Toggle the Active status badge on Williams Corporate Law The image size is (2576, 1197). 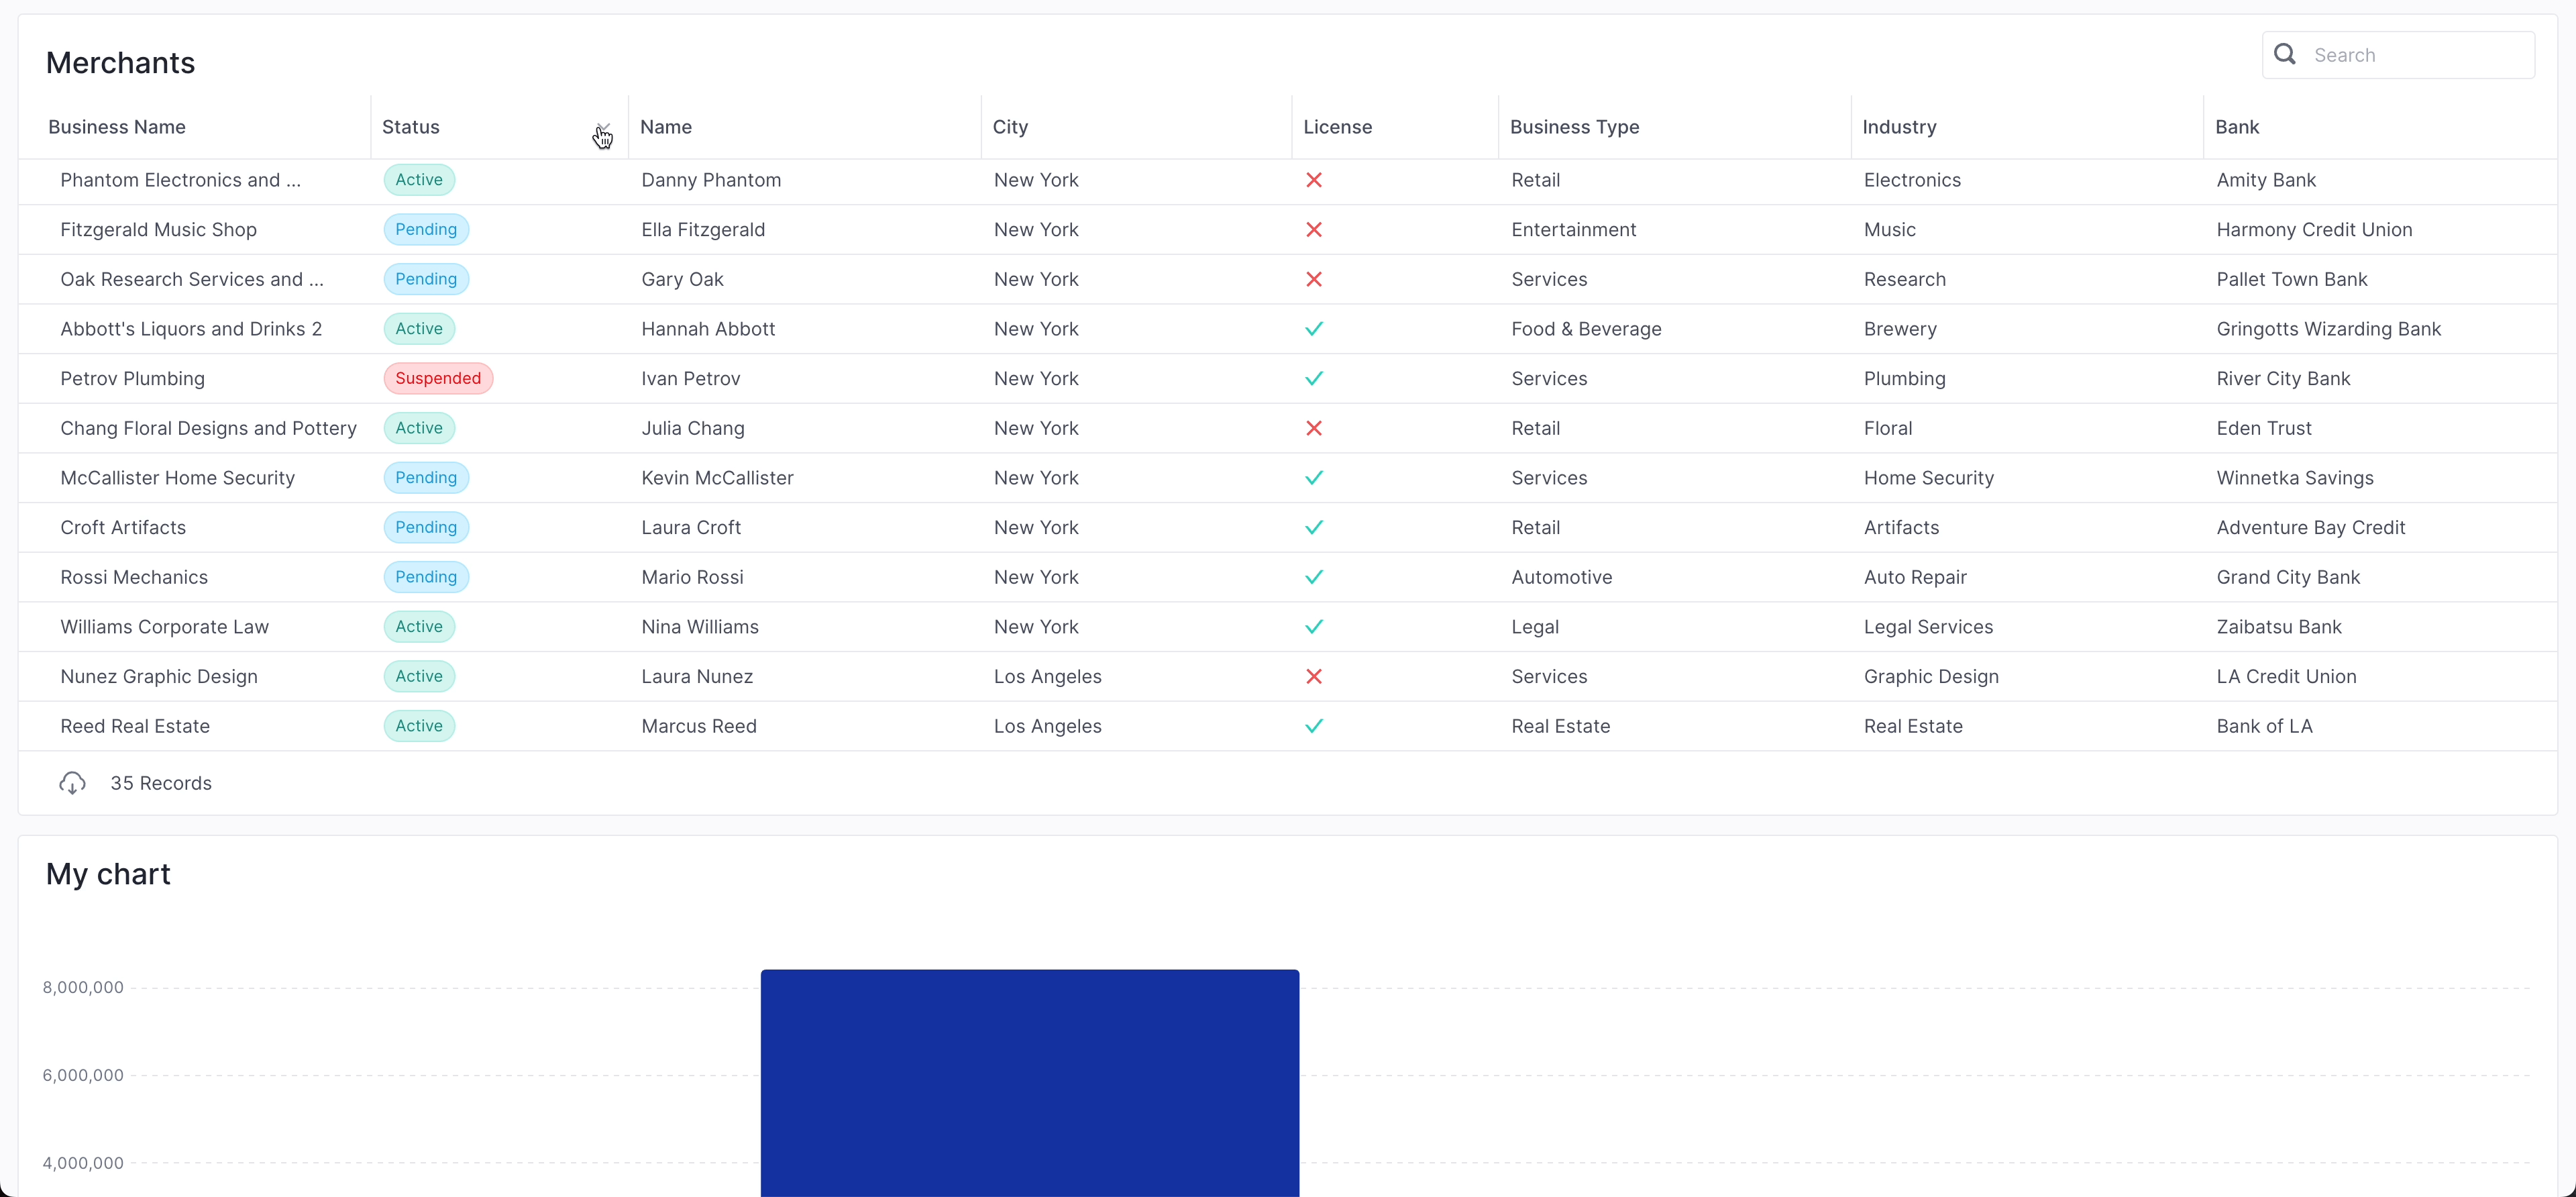(418, 626)
